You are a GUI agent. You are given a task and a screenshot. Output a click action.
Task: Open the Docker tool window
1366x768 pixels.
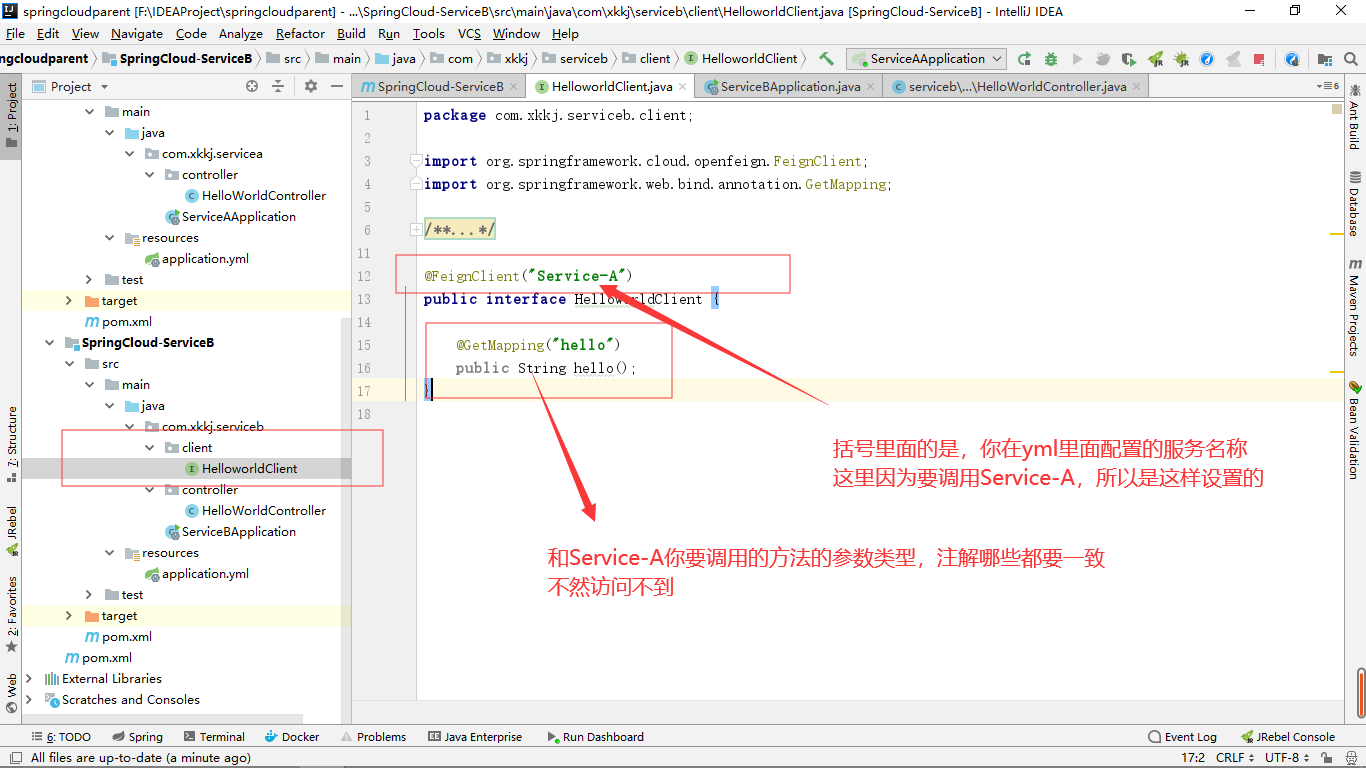click(292, 737)
